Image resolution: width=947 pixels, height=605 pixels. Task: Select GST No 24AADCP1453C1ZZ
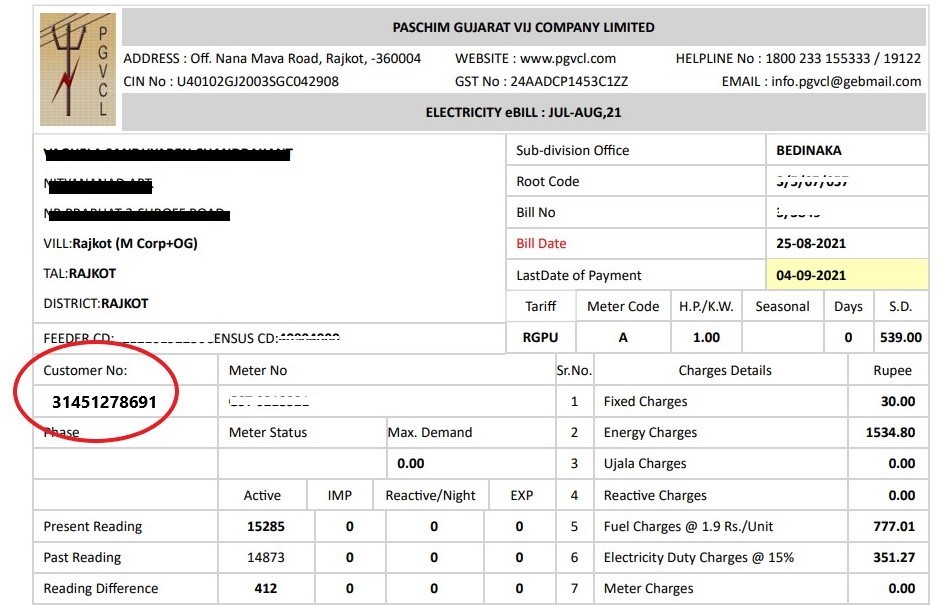[x=541, y=82]
